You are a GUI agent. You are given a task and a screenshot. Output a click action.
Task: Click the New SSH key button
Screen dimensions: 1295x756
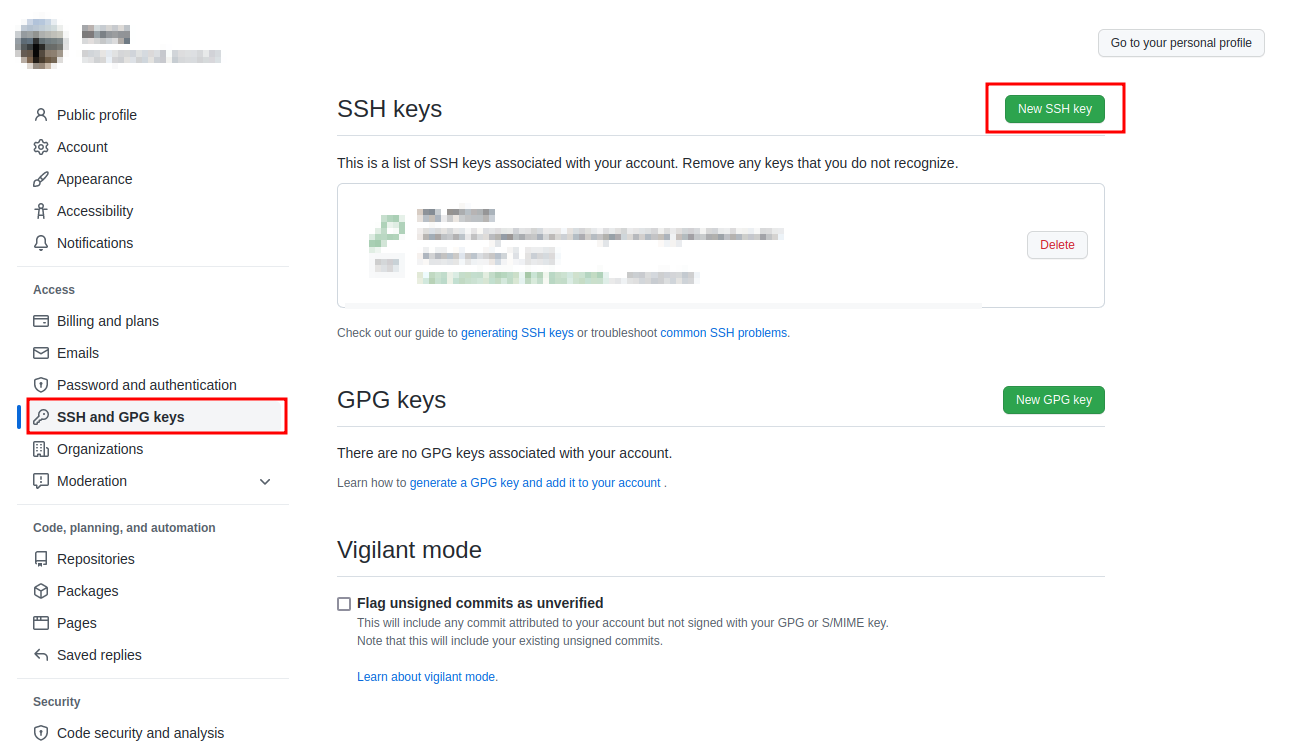point(1054,109)
